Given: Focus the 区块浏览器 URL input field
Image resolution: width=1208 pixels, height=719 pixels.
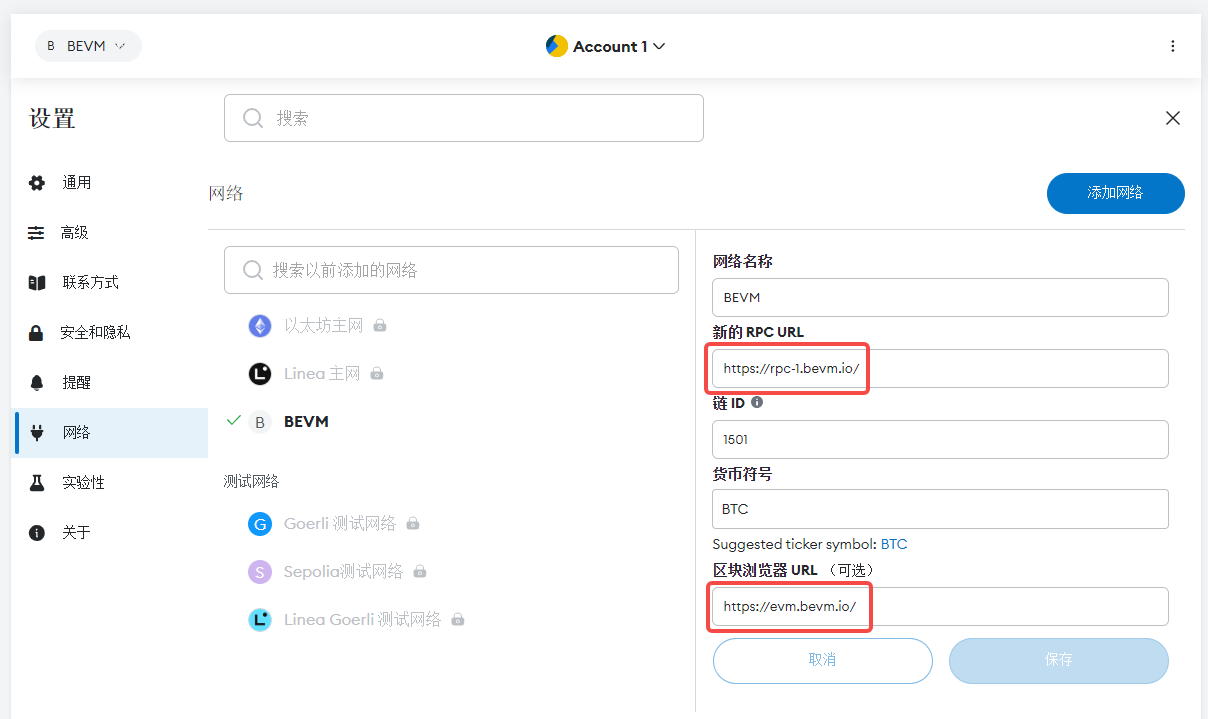Looking at the screenshot, I should point(940,606).
